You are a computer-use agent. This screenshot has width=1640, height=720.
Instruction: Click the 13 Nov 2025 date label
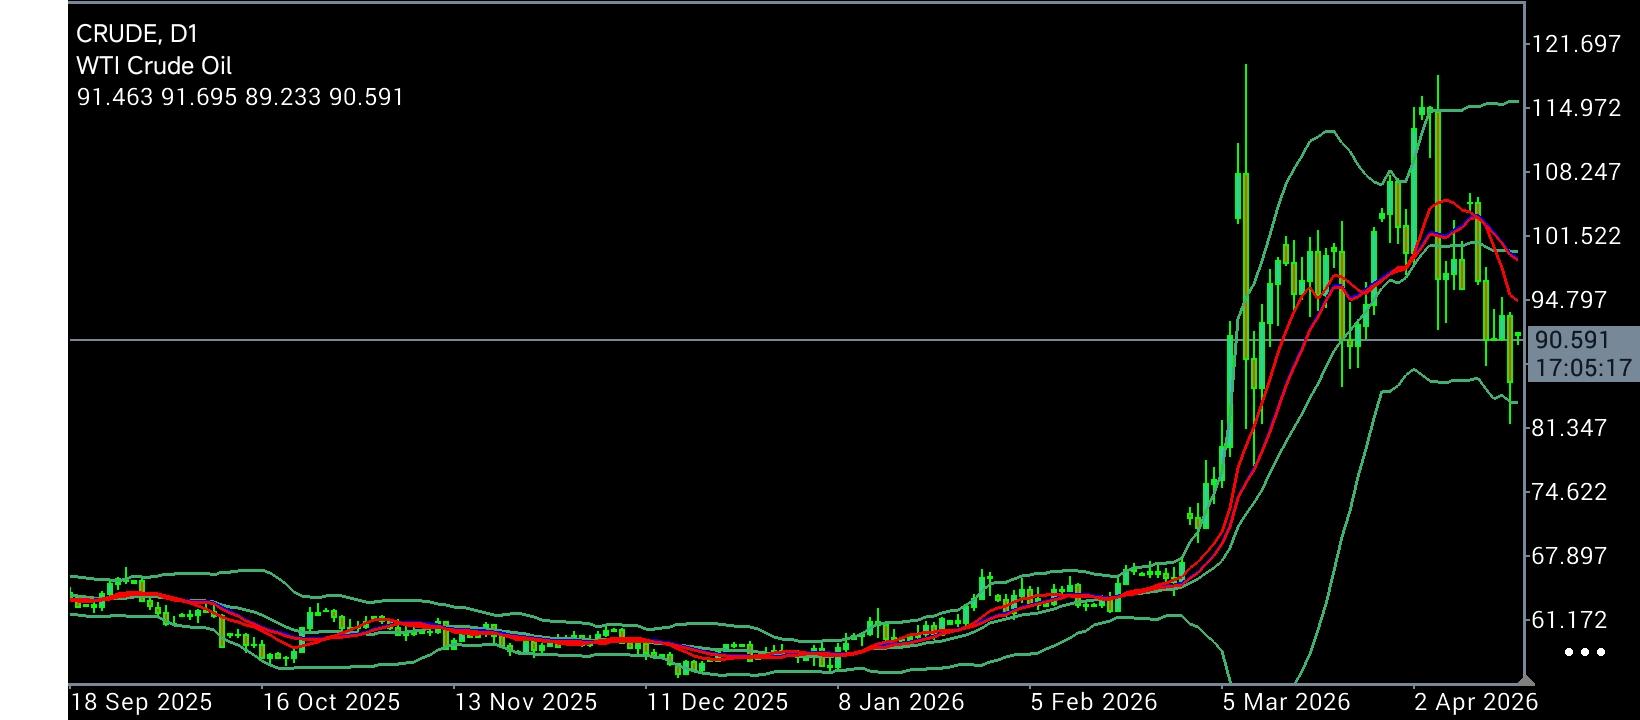(x=525, y=702)
